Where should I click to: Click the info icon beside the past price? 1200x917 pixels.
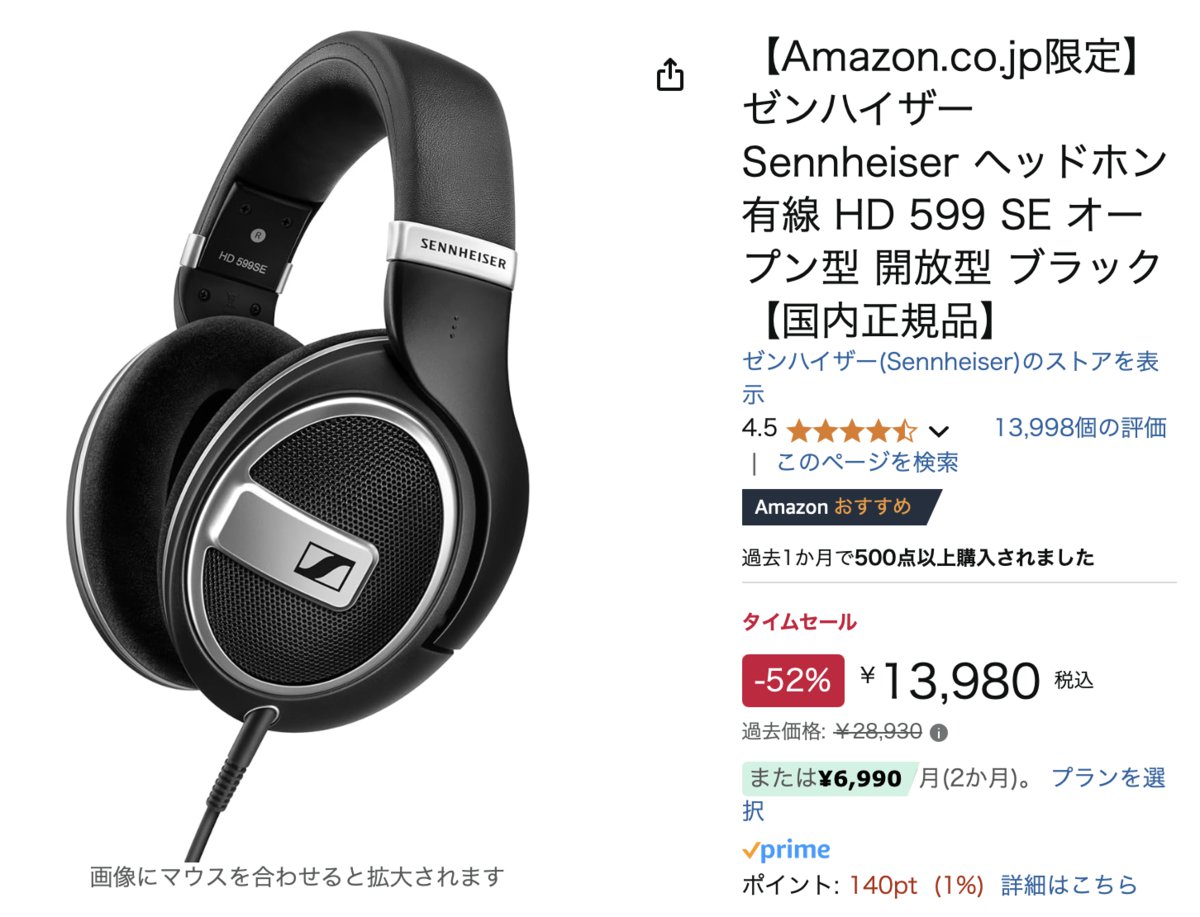[938, 733]
